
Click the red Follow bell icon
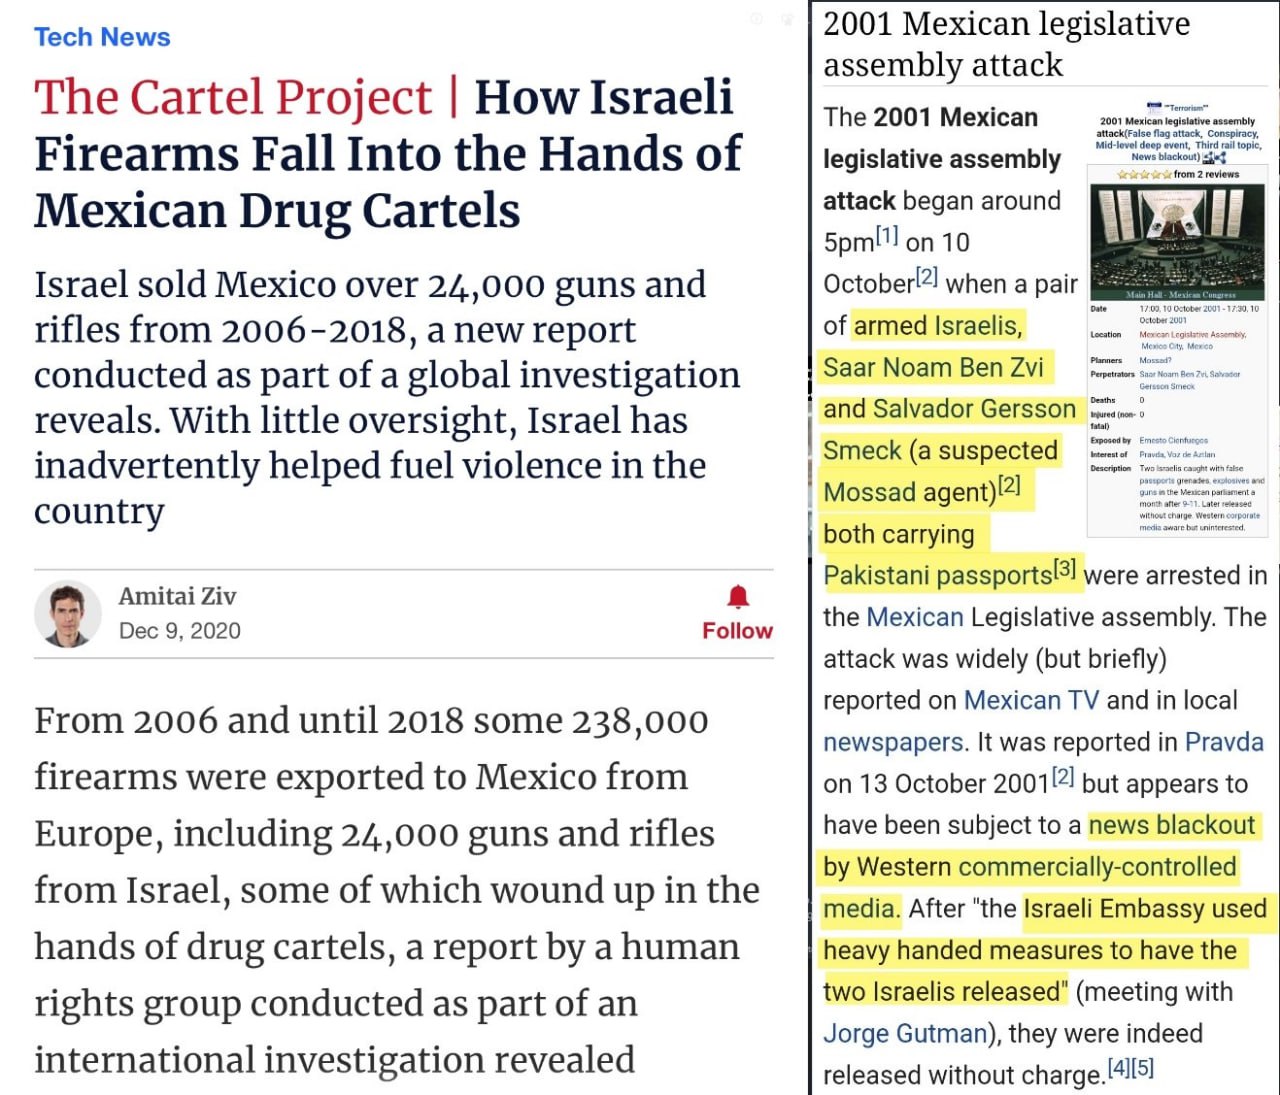click(x=738, y=597)
